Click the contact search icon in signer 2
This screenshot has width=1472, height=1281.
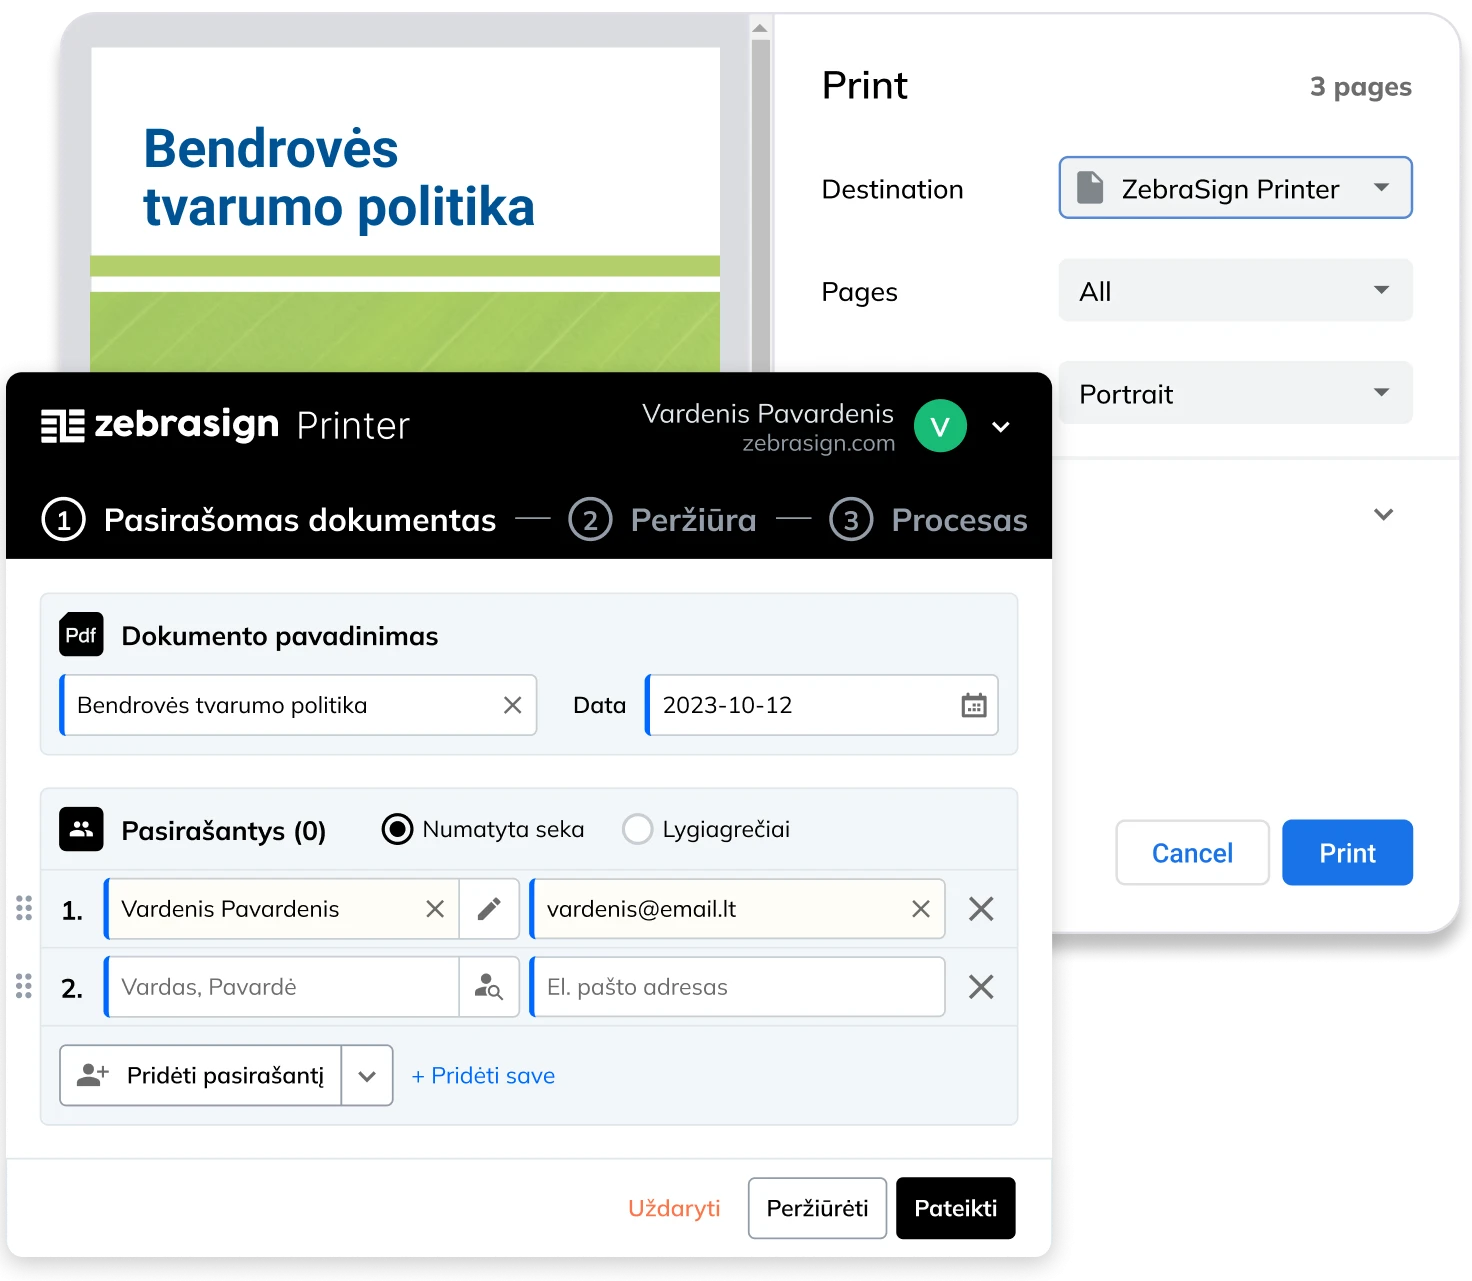click(x=489, y=987)
